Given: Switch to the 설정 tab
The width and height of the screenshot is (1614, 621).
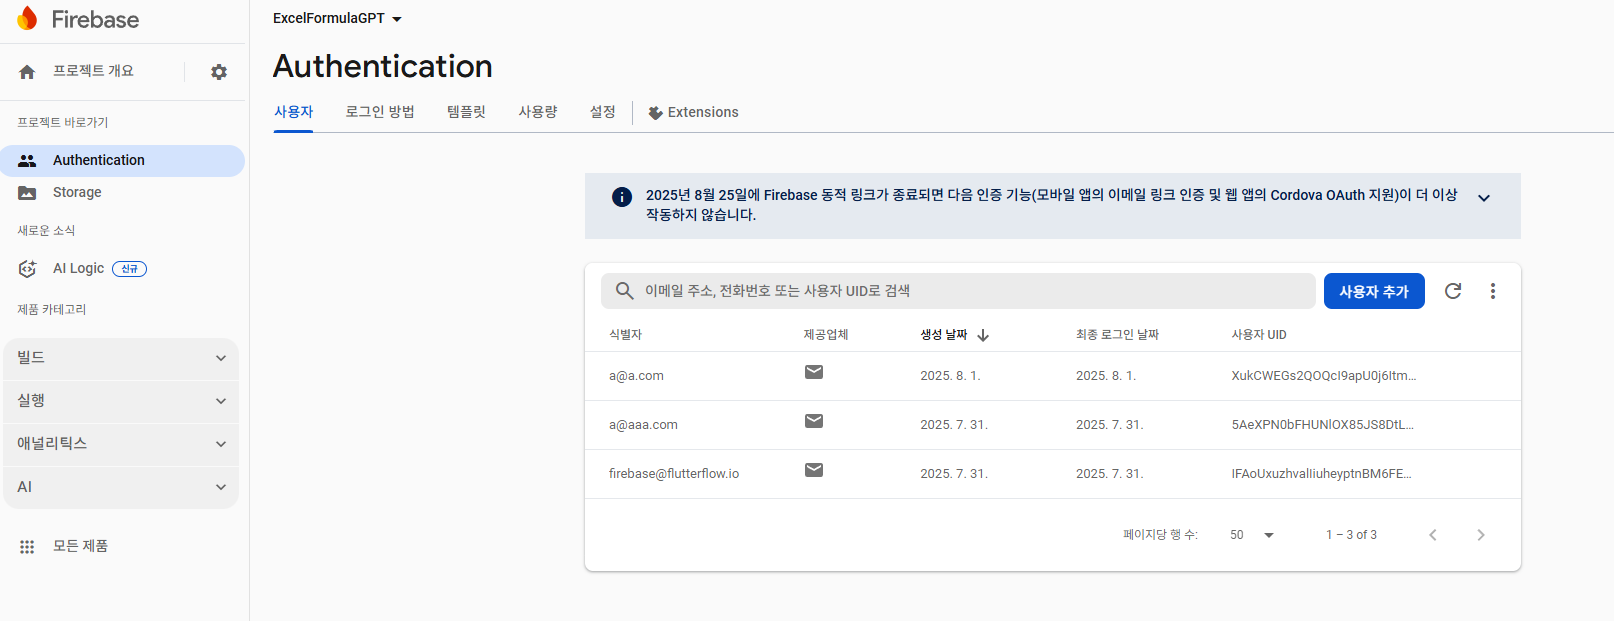Looking at the screenshot, I should click(603, 112).
